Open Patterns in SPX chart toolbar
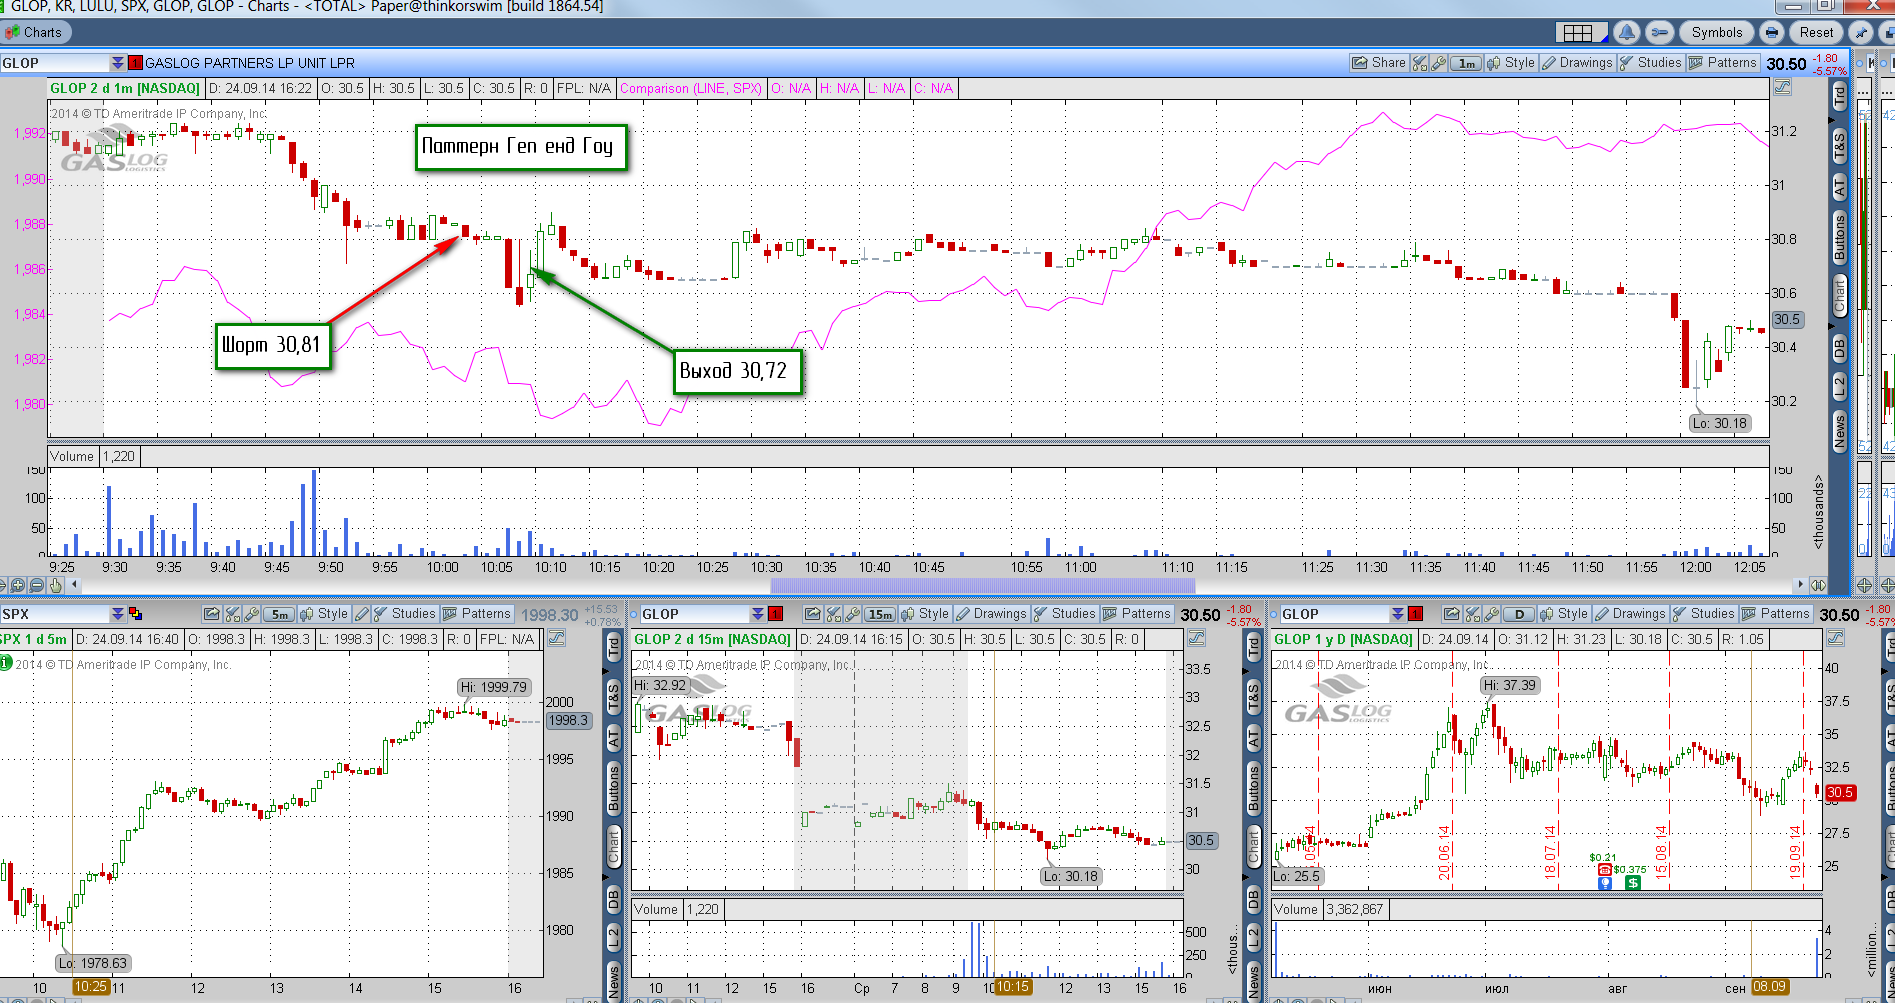The image size is (1895, 1003). coord(476,614)
